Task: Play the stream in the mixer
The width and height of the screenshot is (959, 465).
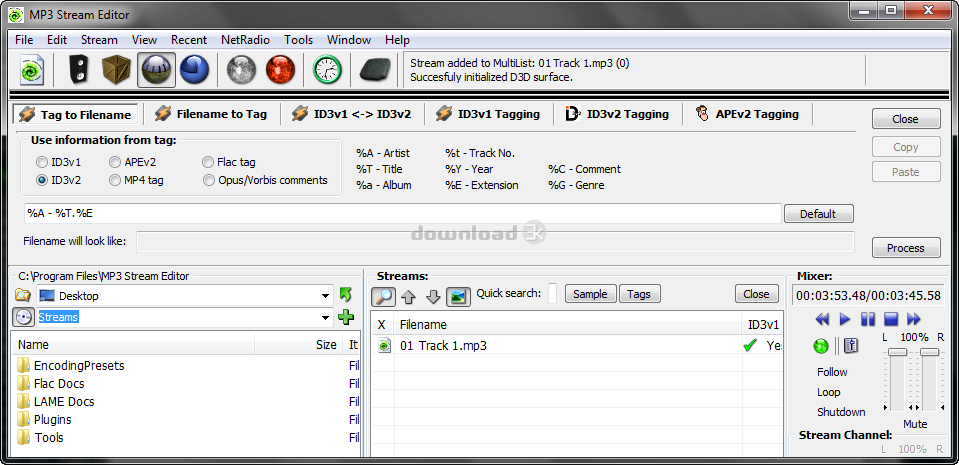Action: pyautogui.click(x=845, y=319)
